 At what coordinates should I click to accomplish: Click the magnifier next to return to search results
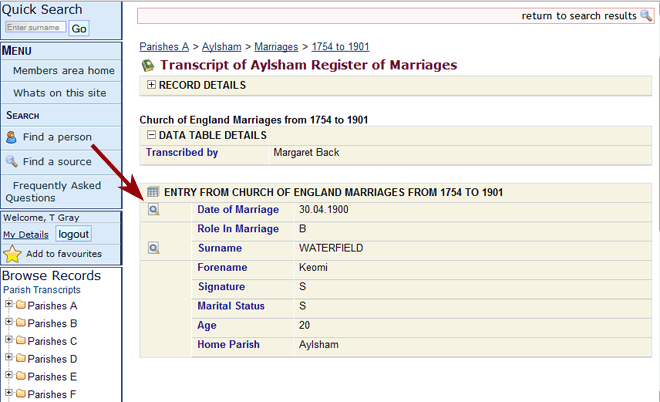coord(646,16)
